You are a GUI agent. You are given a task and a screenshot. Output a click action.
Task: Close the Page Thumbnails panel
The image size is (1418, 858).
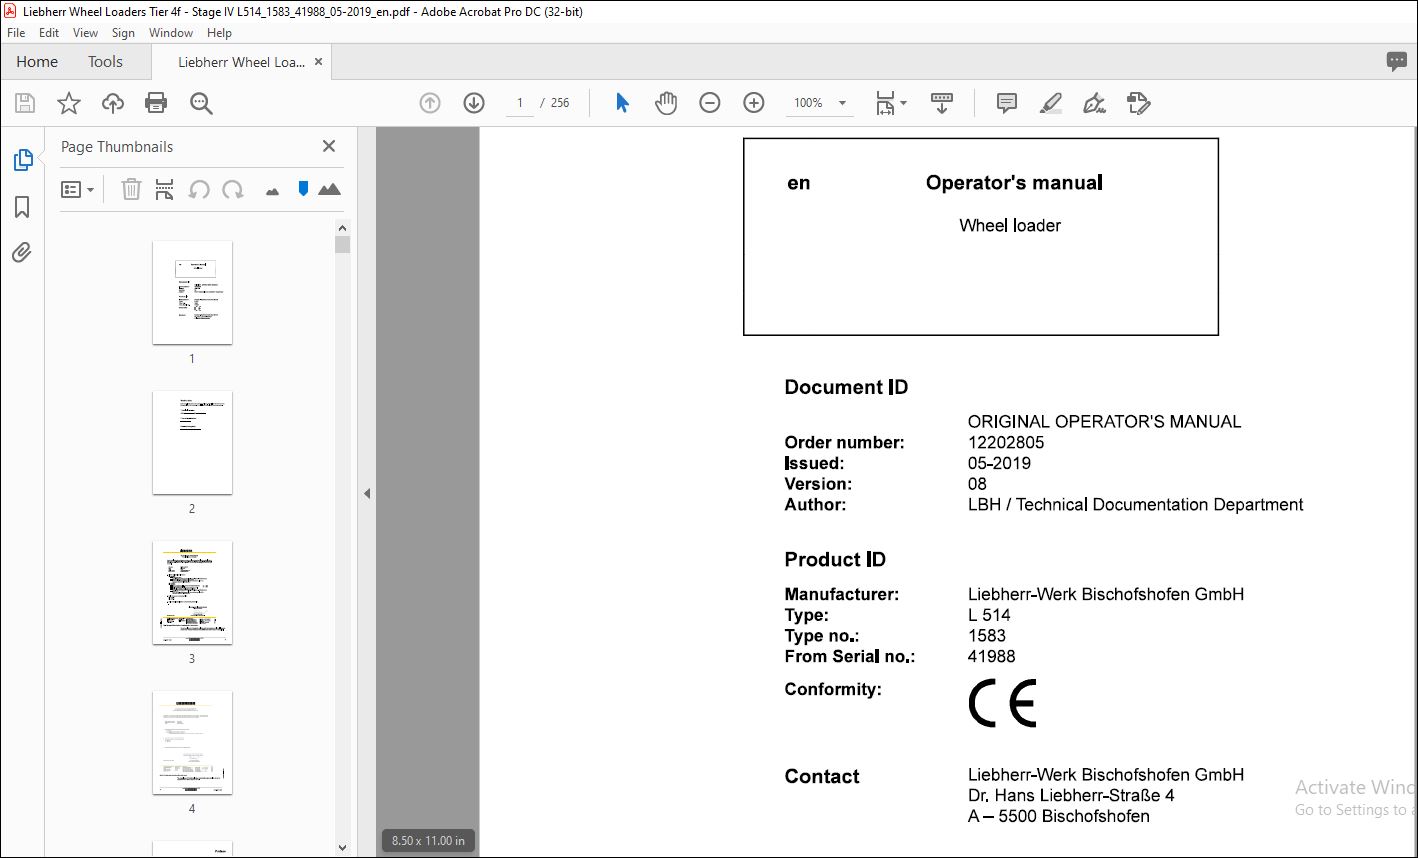[x=329, y=146]
